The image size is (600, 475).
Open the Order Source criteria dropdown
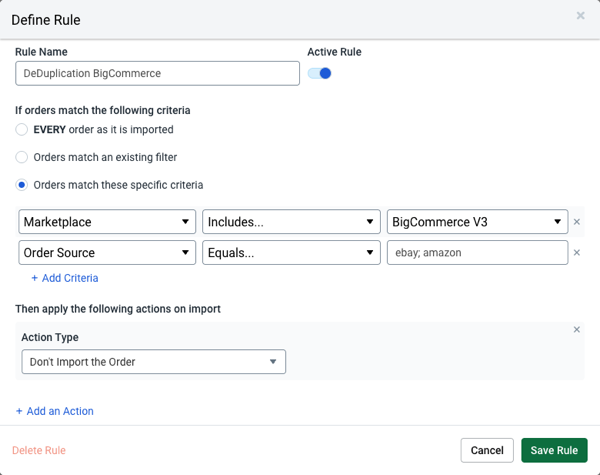pyautogui.click(x=107, y=253)
